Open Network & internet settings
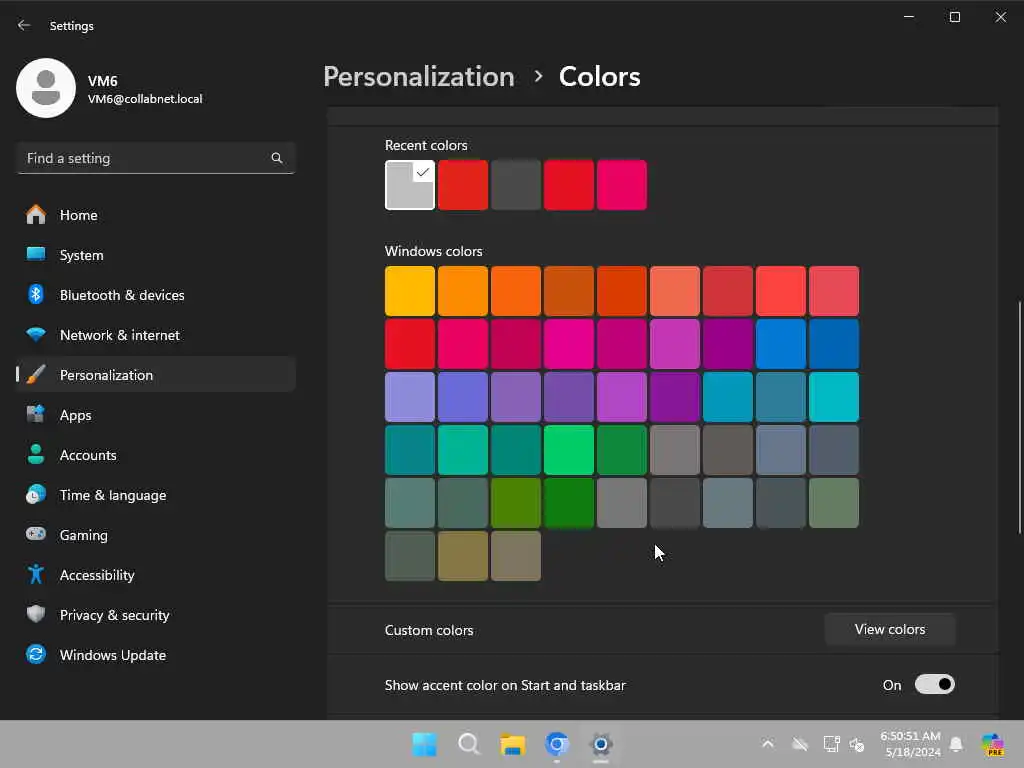Image resolution: width=1024 pixels, height=768 pixels. coord(155,335)
